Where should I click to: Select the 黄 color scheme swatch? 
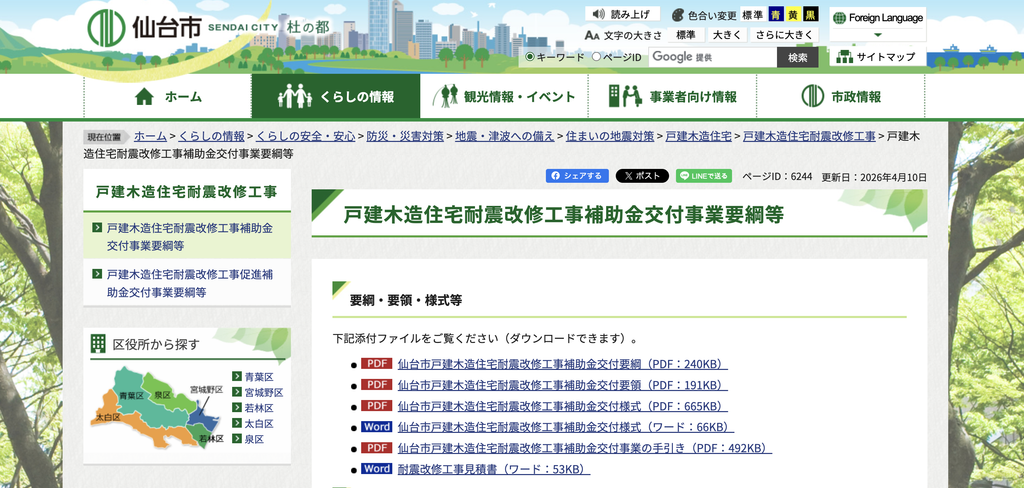coord(793,14)
